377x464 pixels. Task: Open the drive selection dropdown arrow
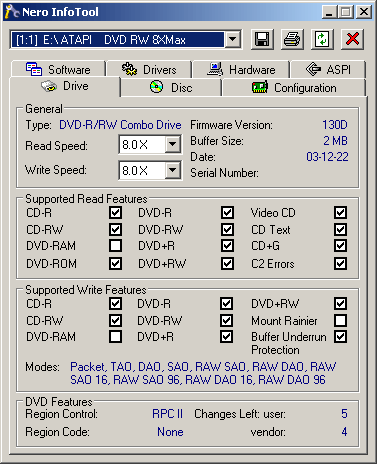tap(233, 40)
